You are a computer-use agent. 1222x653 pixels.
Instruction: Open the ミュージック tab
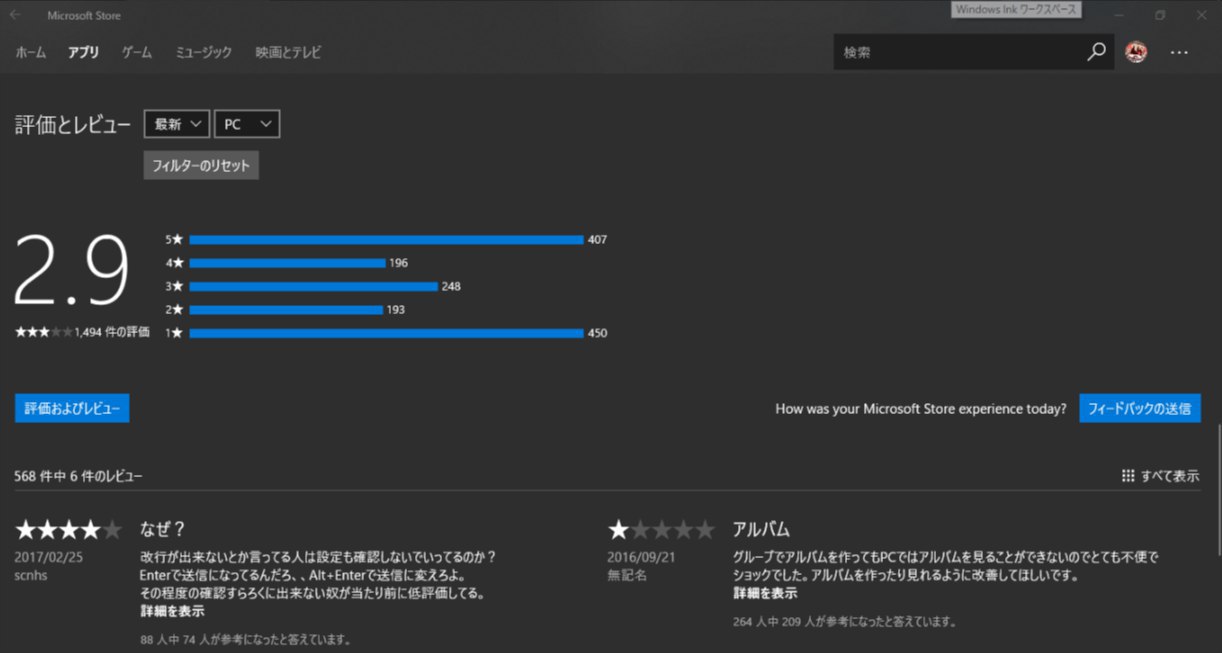[x=203, y=52]
